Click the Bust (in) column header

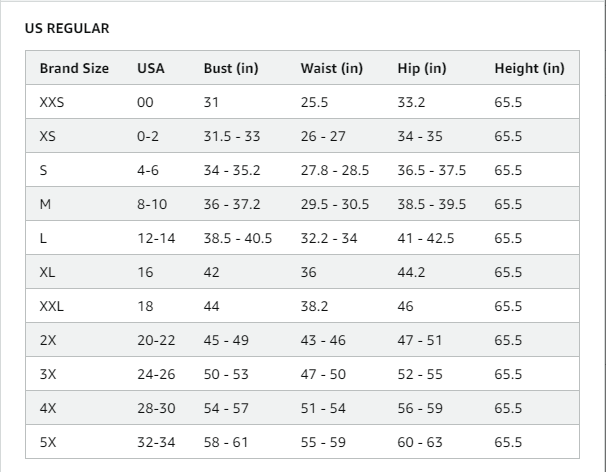231,69
